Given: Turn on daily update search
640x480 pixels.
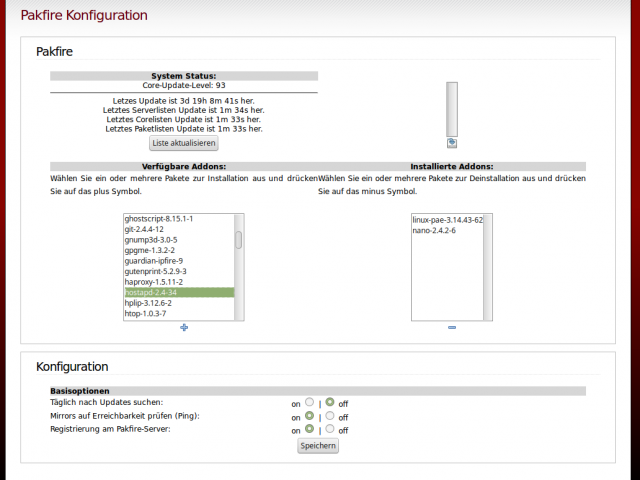Looking at the screenshot, I should coord(310,402).
